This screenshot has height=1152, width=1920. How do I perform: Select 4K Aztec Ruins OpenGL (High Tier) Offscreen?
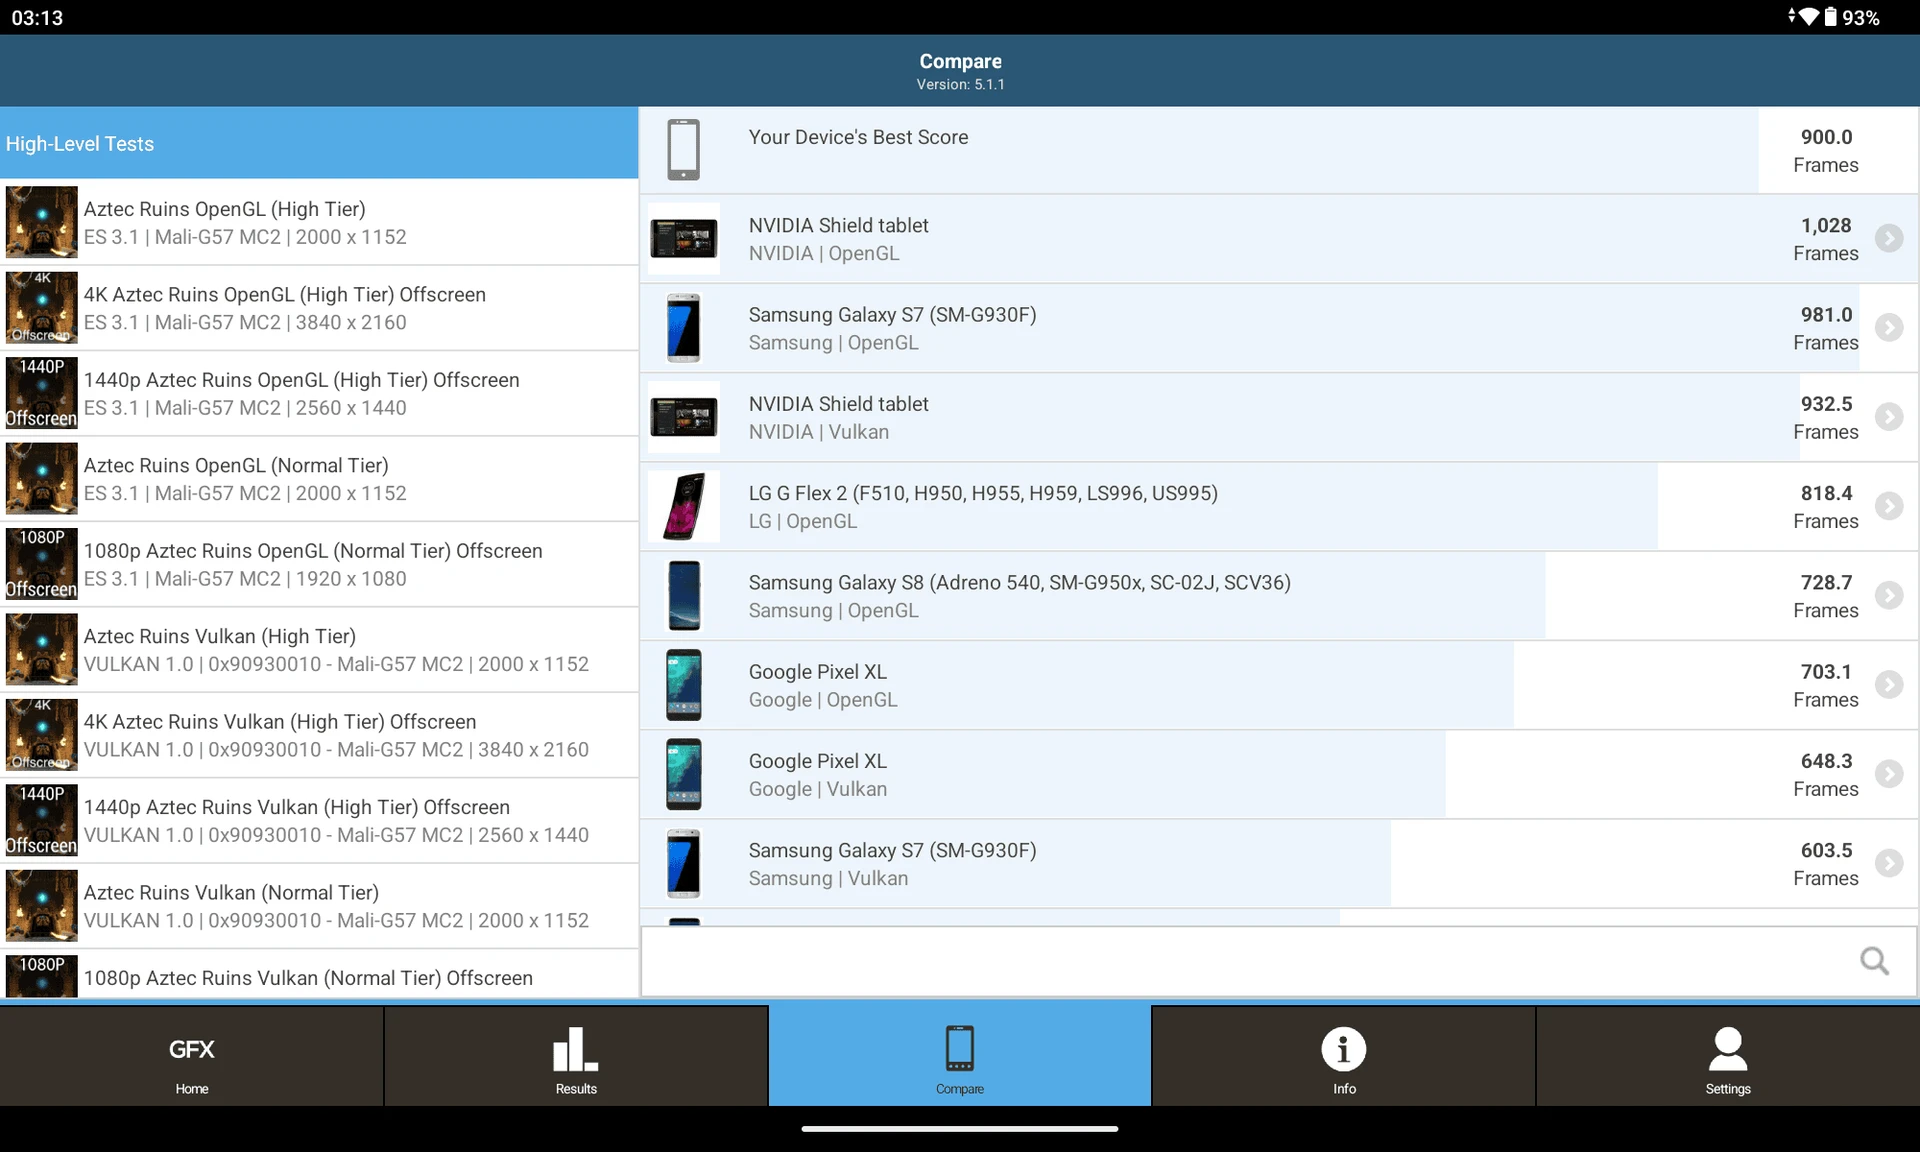(x=319, y=308)
